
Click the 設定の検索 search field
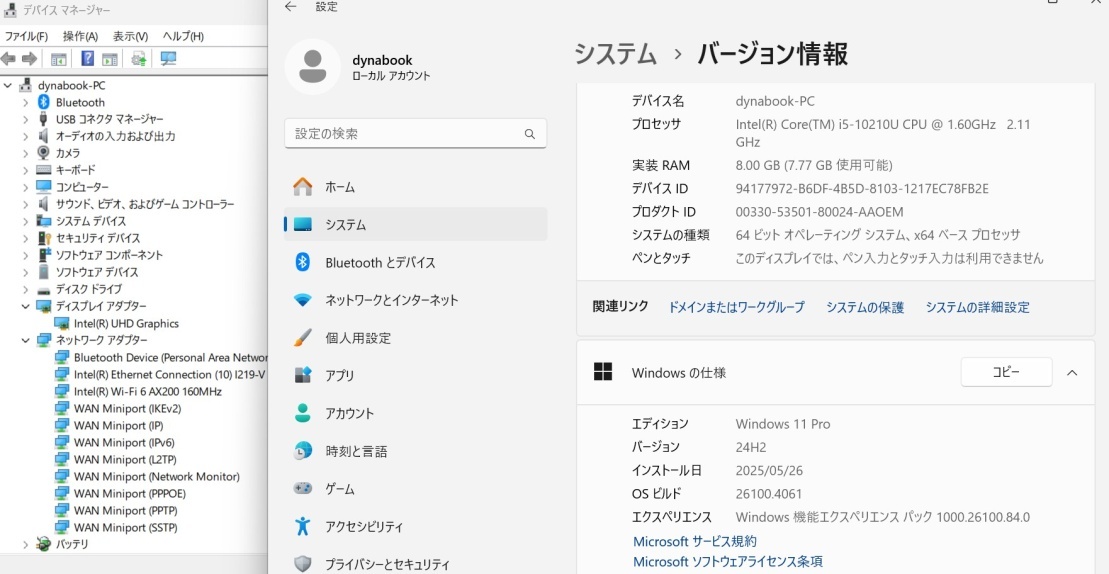[x=415, y=134]
